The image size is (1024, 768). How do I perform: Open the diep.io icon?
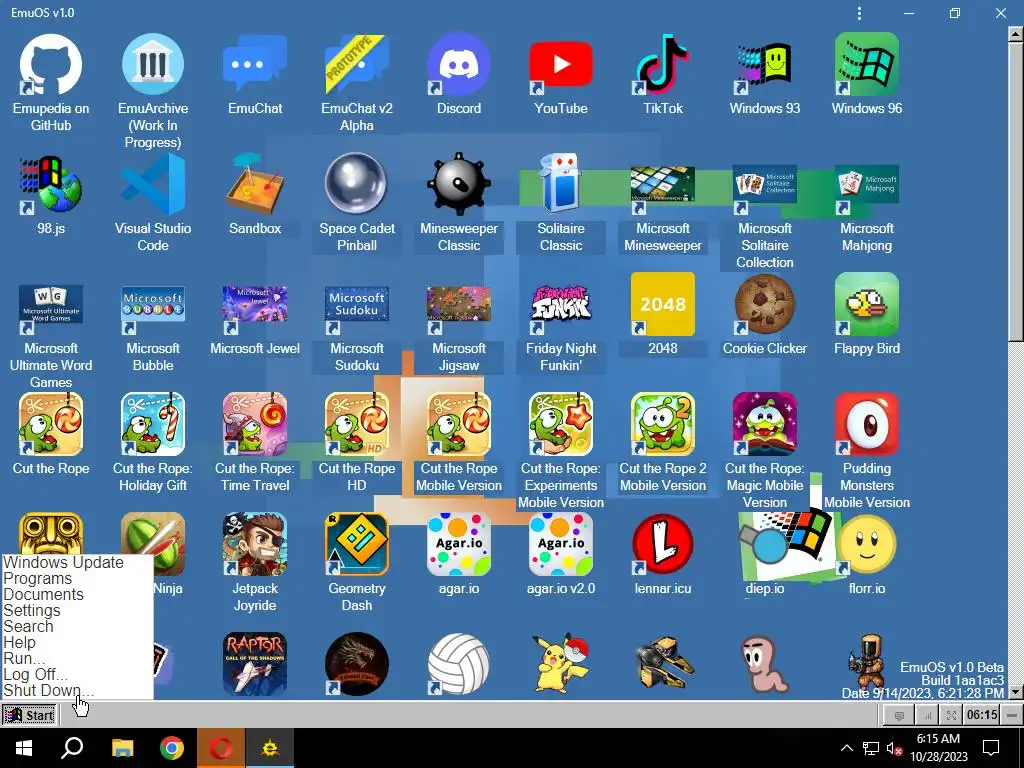tap(764, 545)
